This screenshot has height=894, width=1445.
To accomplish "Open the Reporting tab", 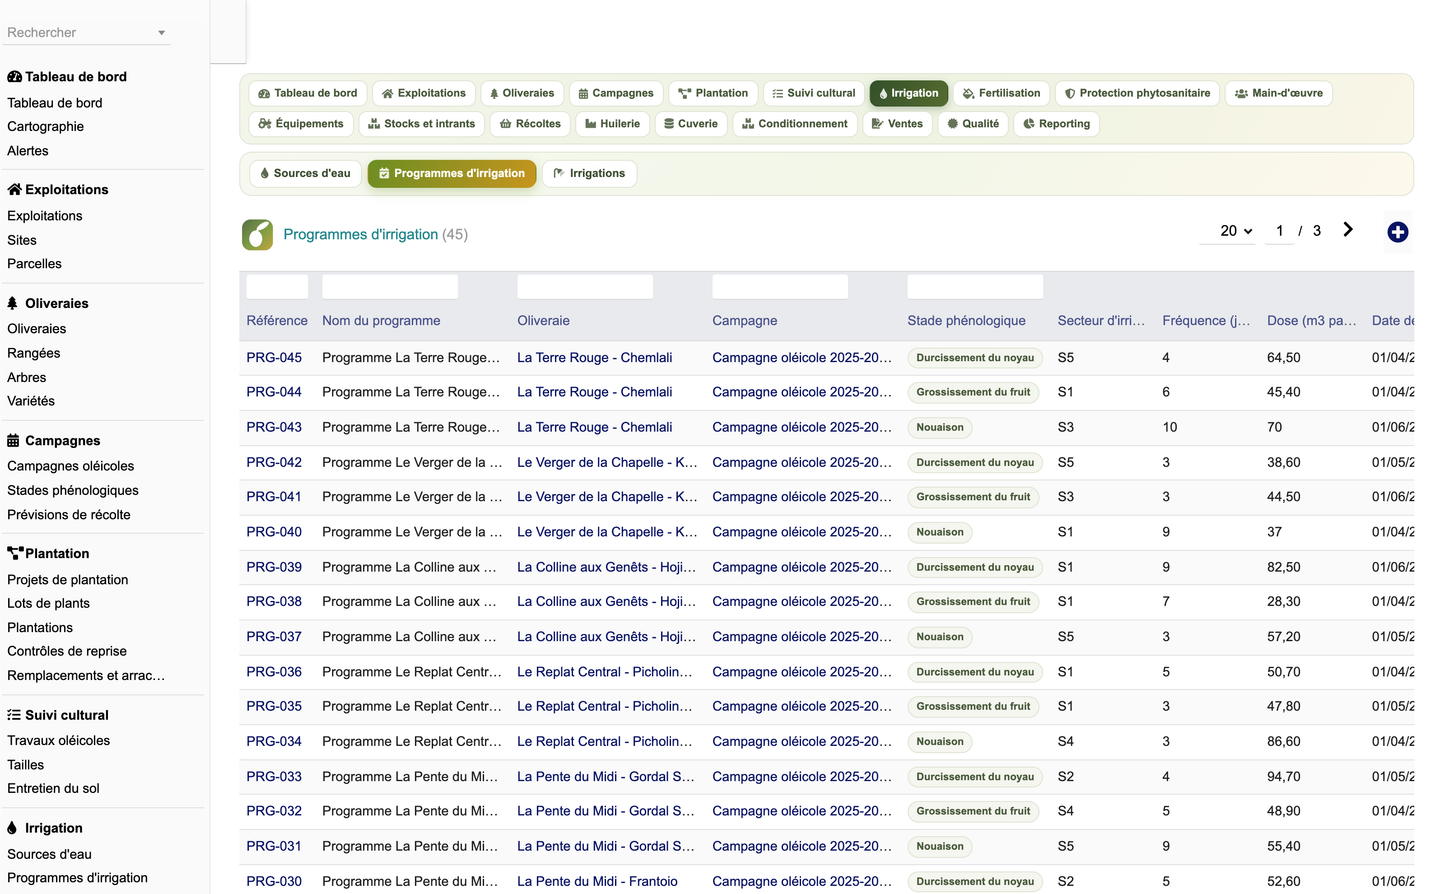I will pyautogui.click(x=1056, y=124).
